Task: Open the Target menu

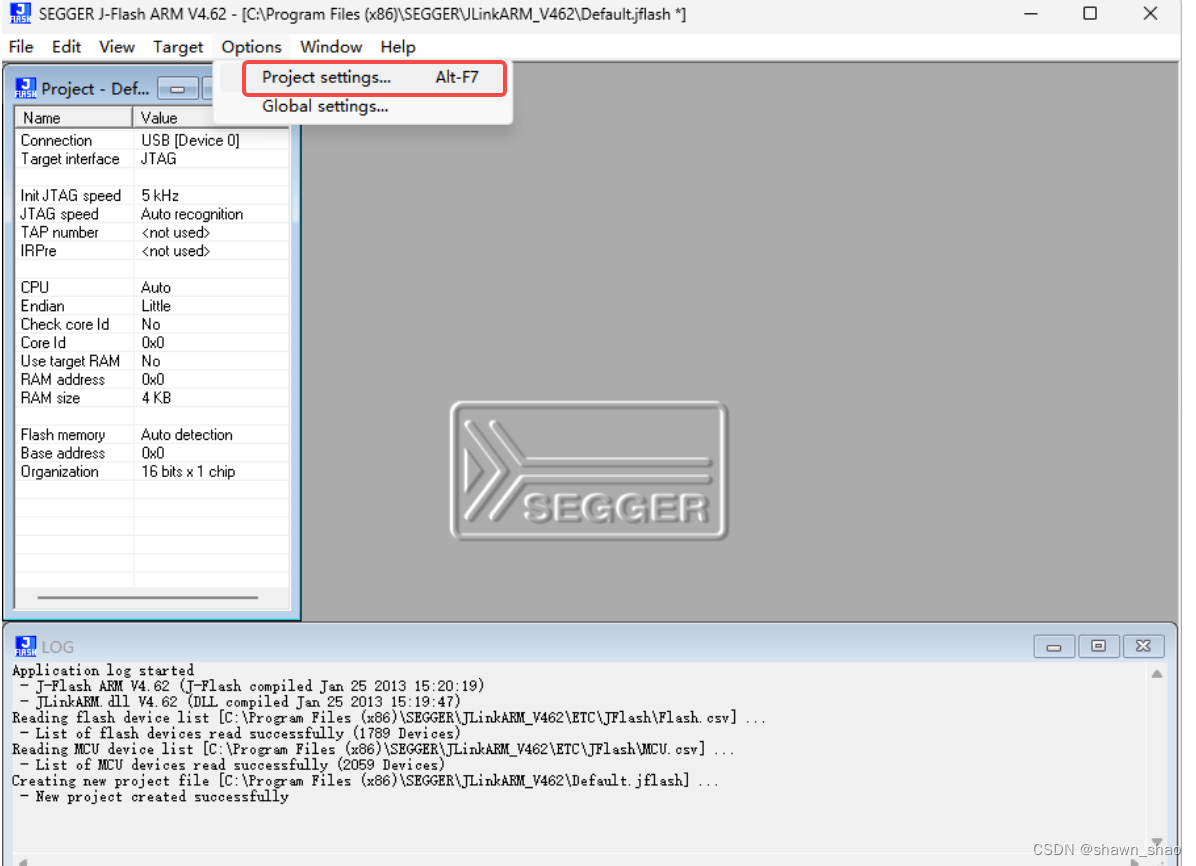Action: [178, 47]
